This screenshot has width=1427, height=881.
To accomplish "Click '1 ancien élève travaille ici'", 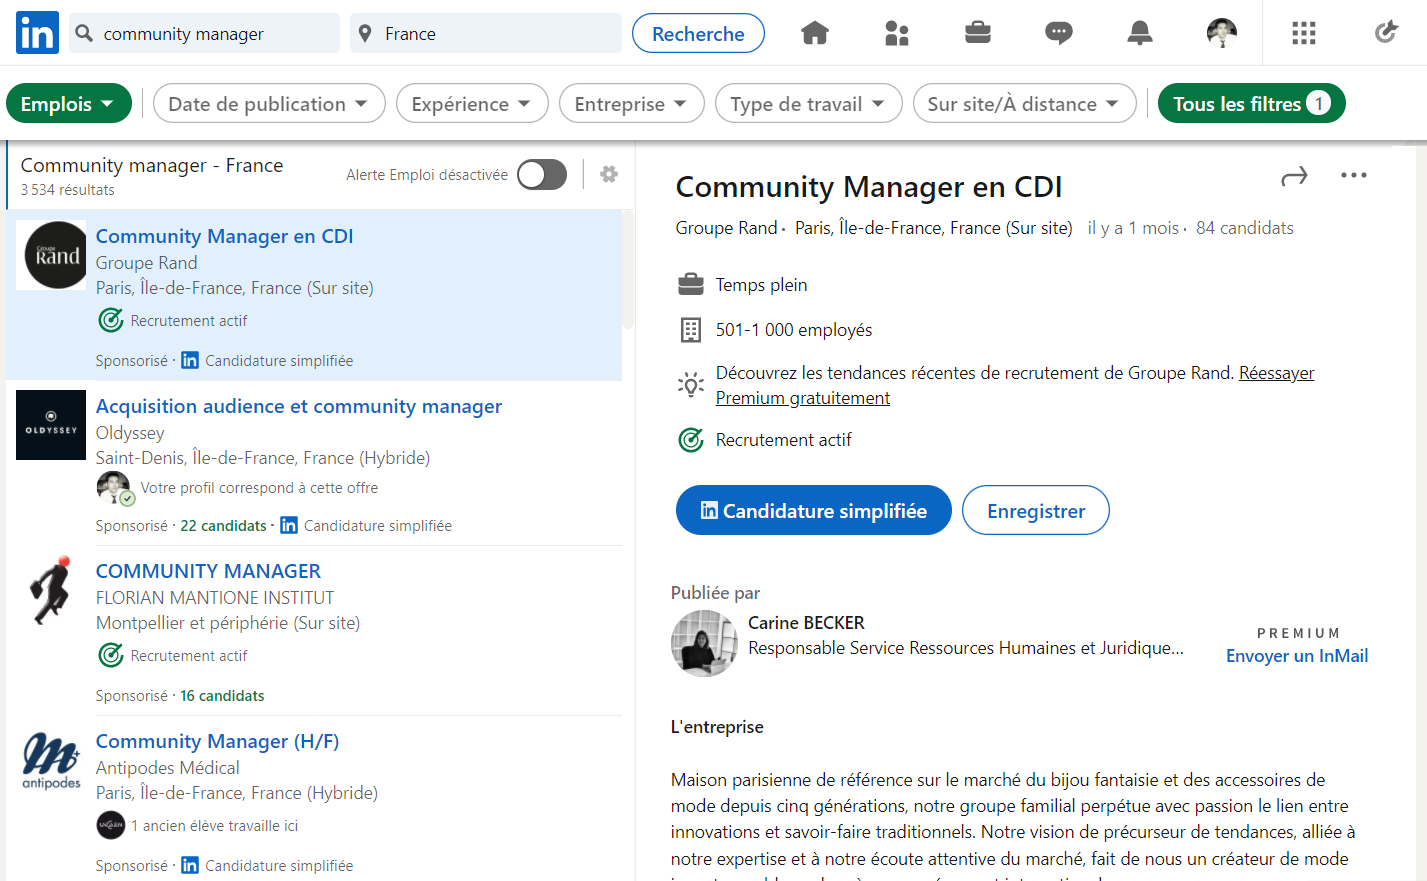I will (214, 826).
